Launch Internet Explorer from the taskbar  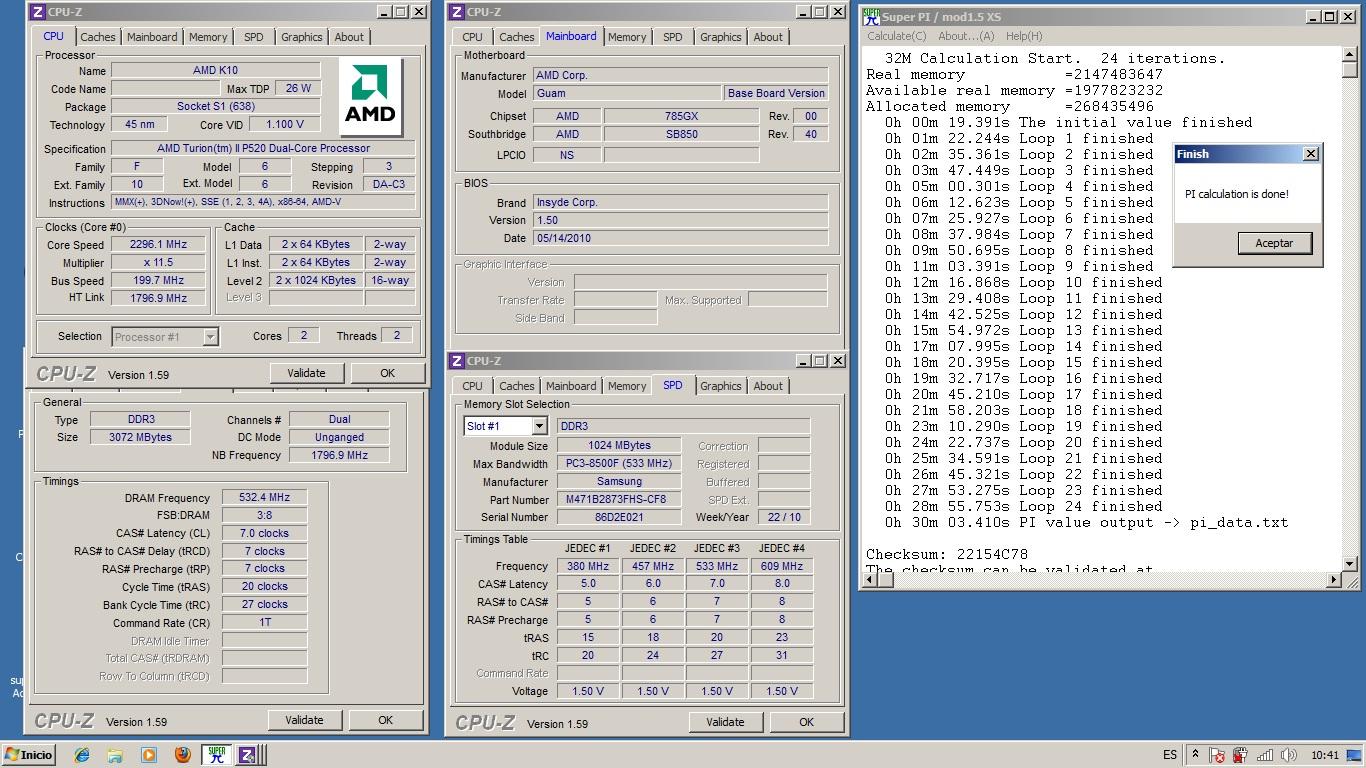coord(81,755)
